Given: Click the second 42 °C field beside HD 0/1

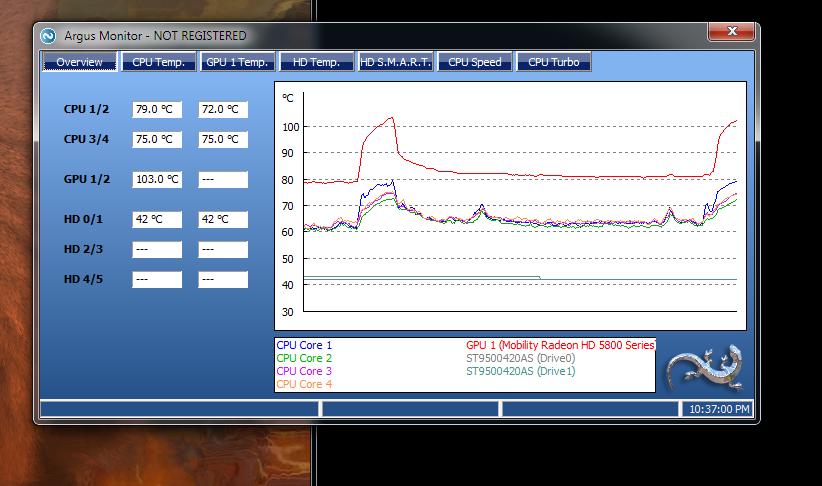Looking at the screenshot, I should click(x=223, y=219).
